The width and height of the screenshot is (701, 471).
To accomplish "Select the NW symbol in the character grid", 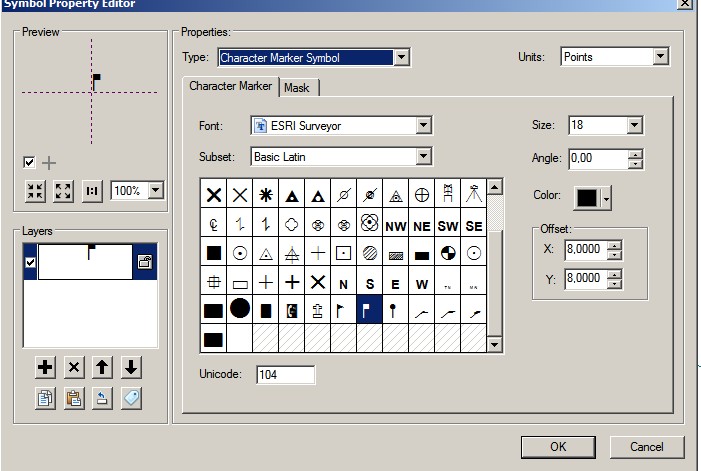I will point(395,226).
